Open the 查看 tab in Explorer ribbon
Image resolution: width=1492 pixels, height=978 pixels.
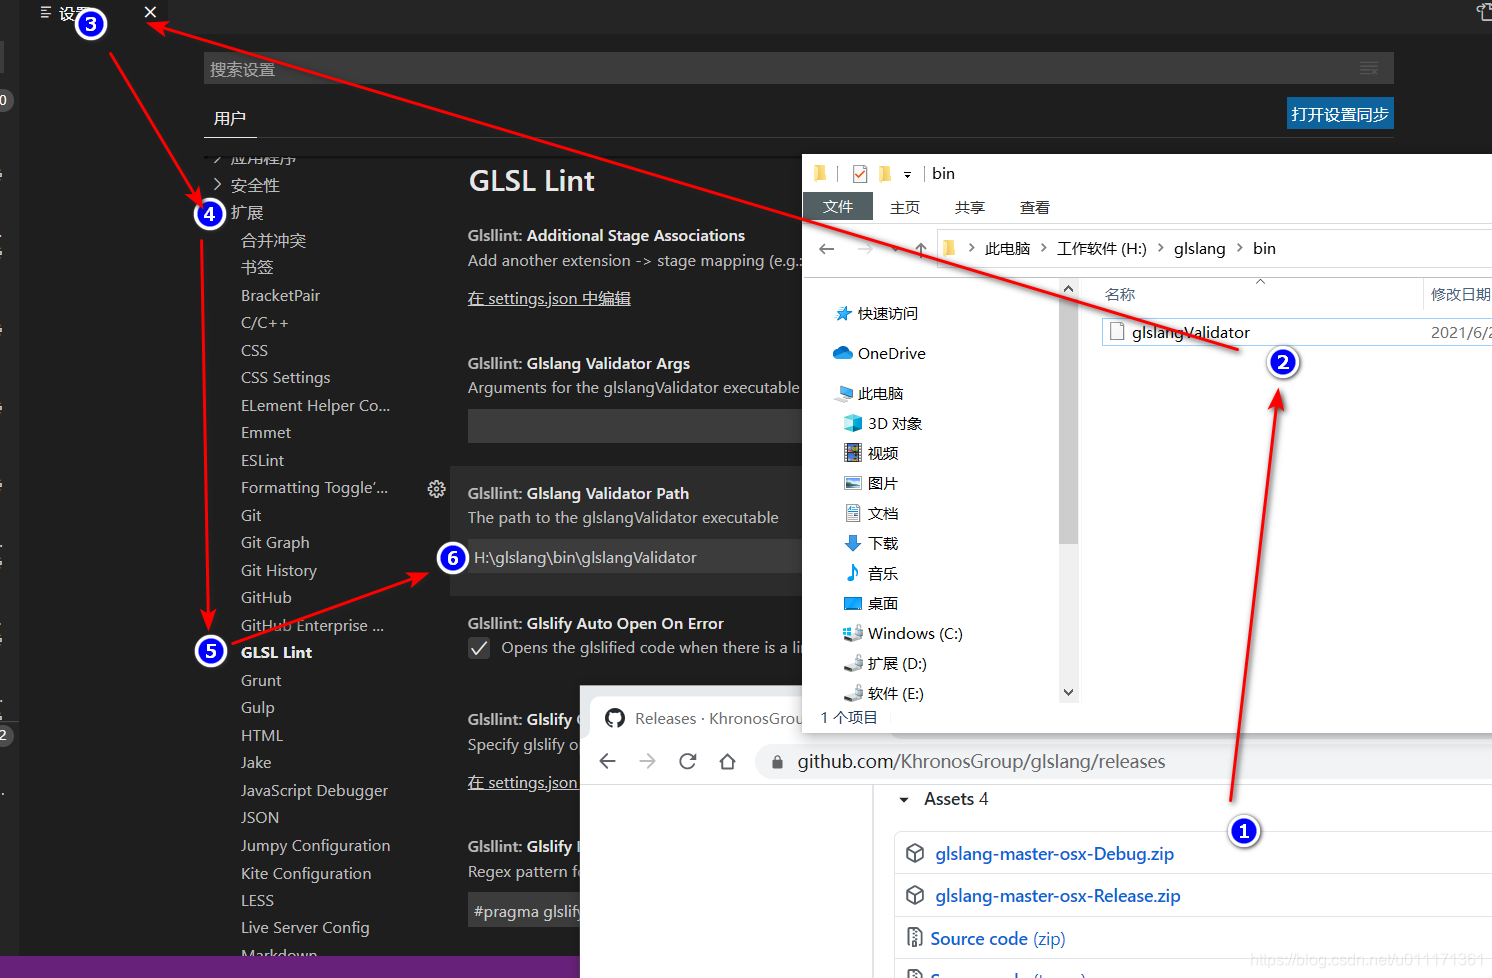pos(1035,207)
